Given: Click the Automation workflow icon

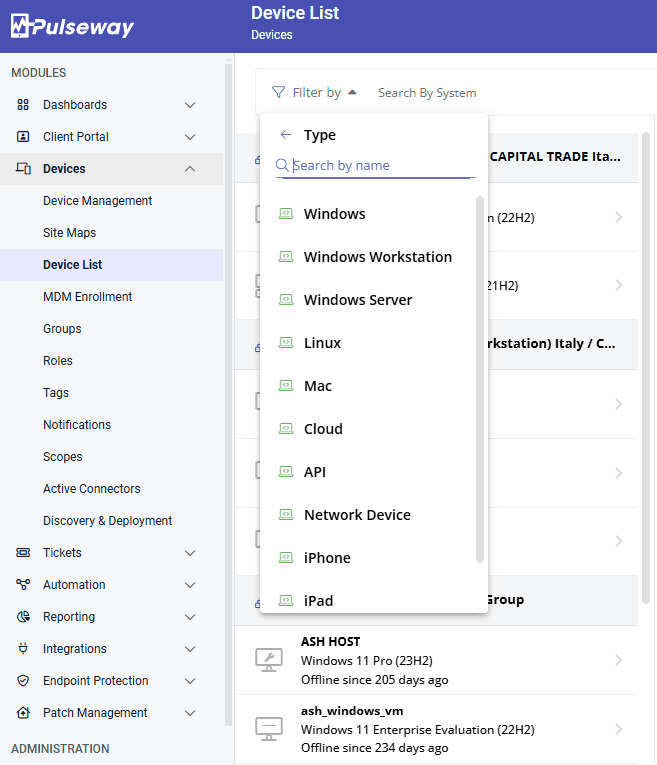Looking at the screenshot, I should [23, 584].
